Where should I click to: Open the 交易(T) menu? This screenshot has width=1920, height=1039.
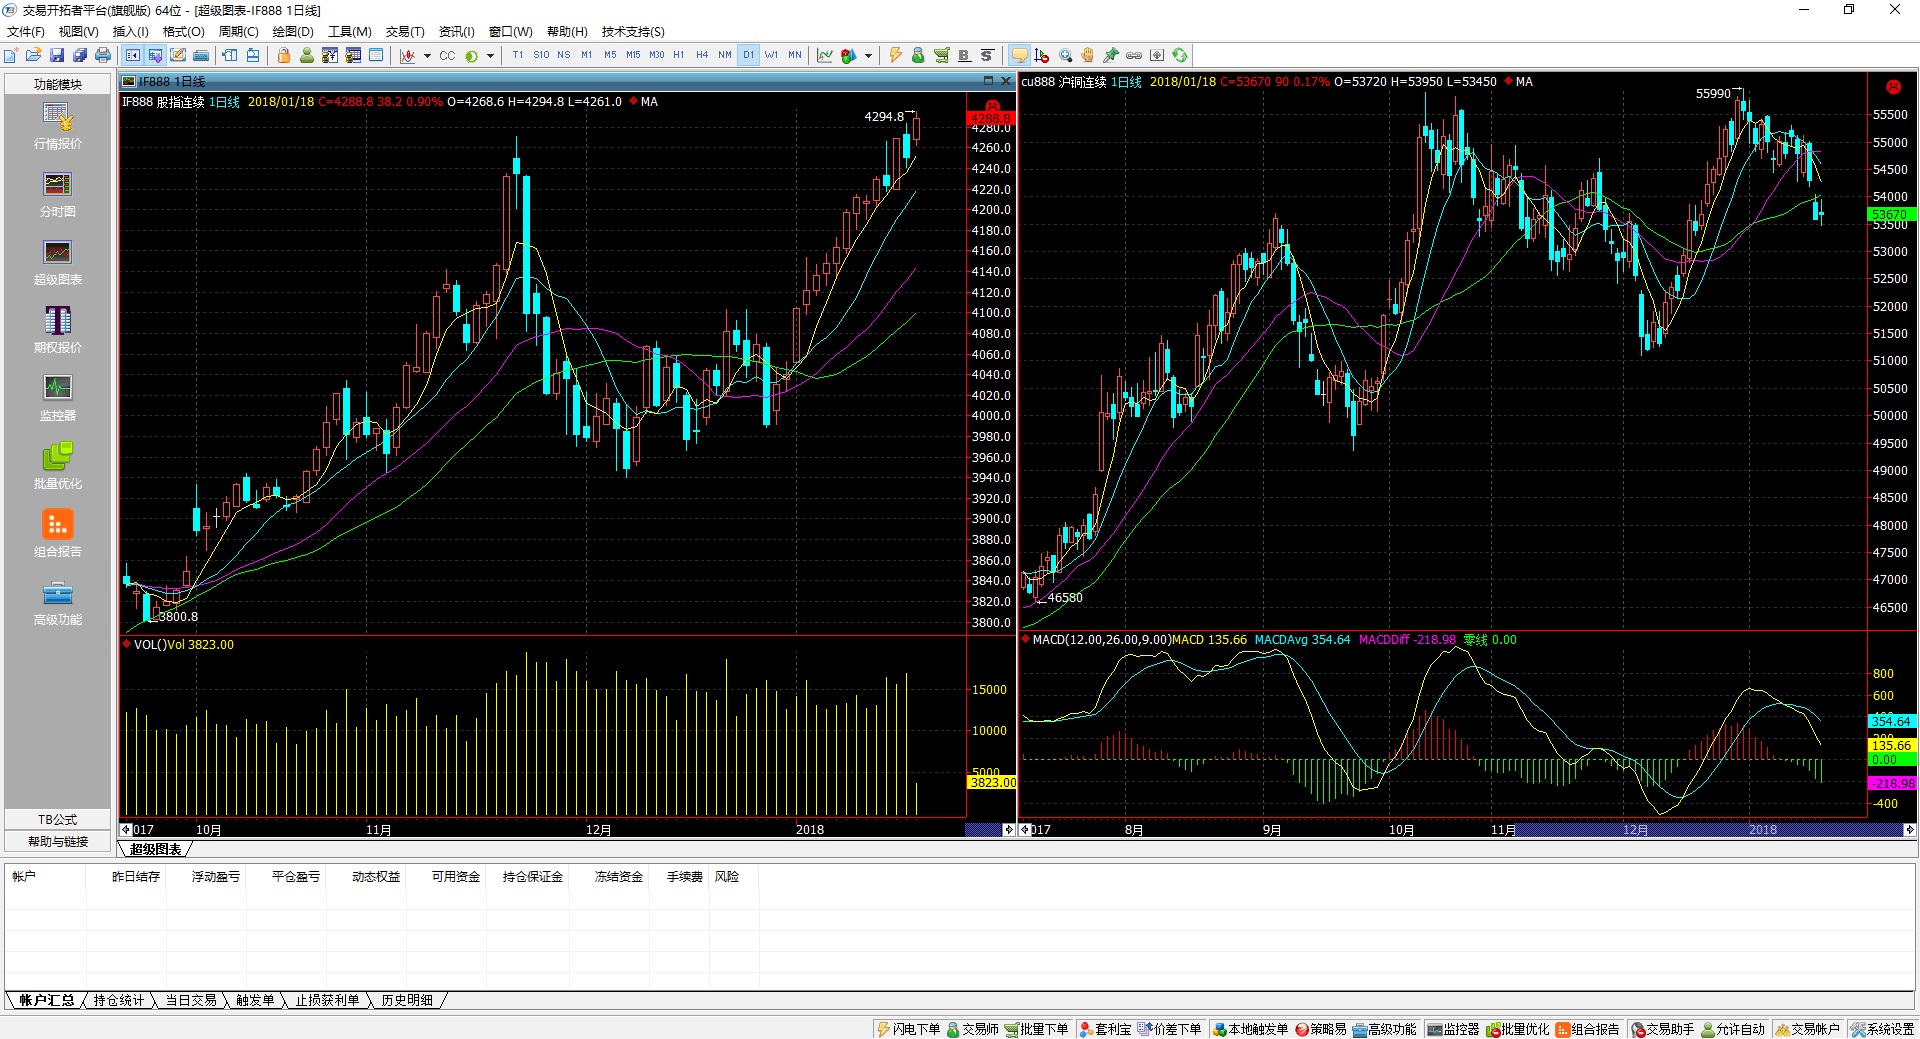click(x=405, y=32)
